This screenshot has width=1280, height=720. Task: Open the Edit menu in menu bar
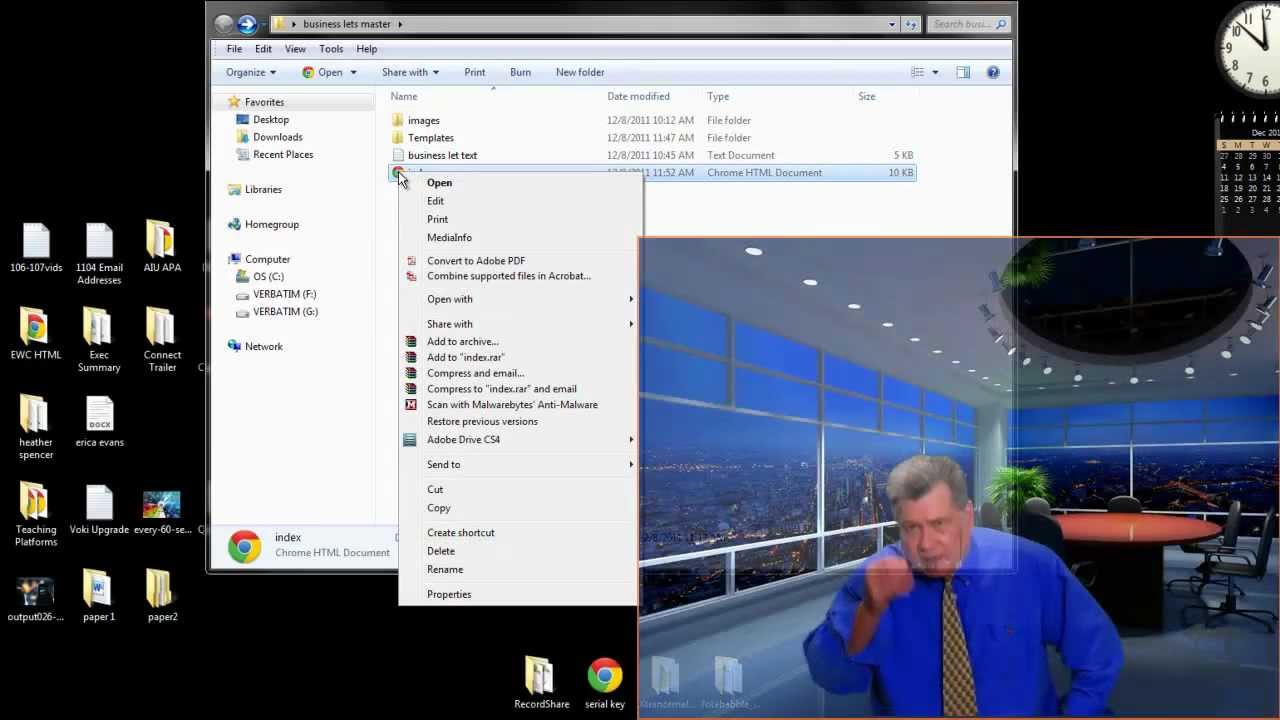(x=263, y=49)
